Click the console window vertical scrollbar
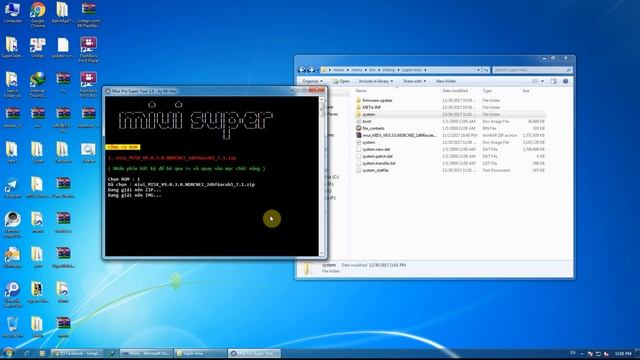The height and width of the screenshot is (360, 640). [x=322, y=176]
